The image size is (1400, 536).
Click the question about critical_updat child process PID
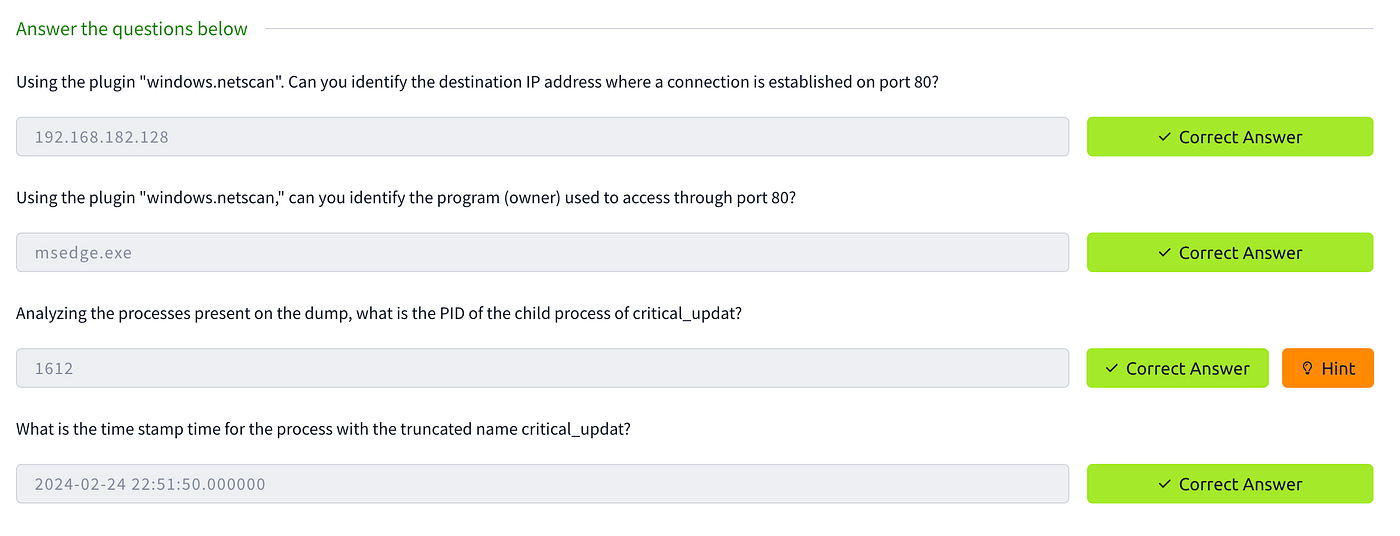(379, 313)
